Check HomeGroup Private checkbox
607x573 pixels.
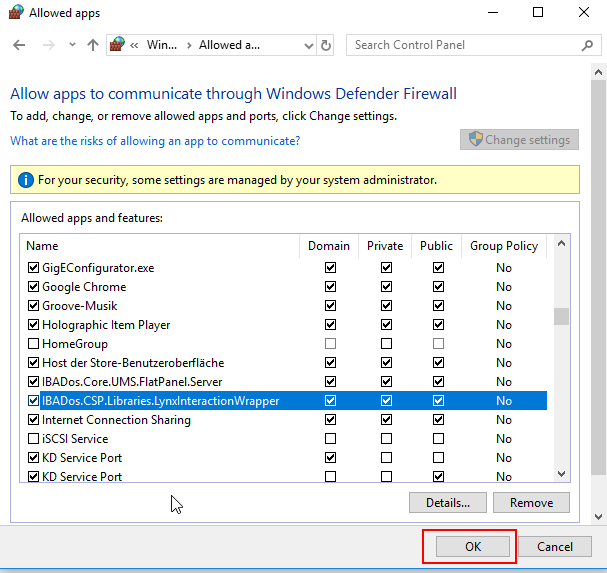[386, 343]
